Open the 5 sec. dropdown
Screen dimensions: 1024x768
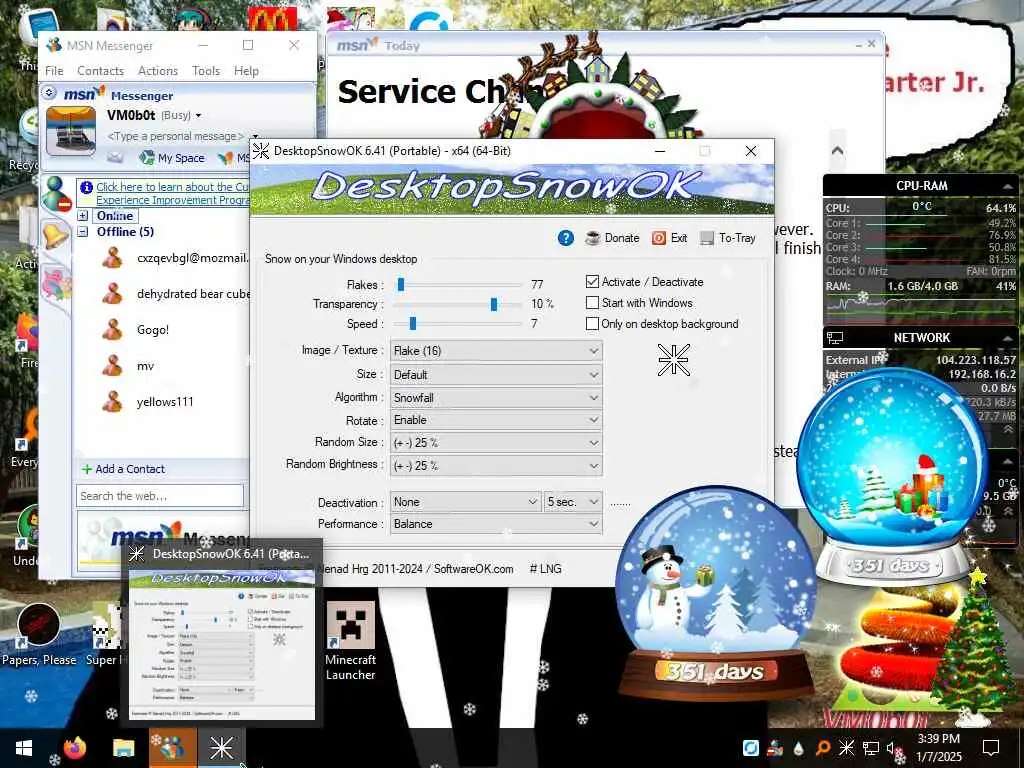(x=573, y=502)
